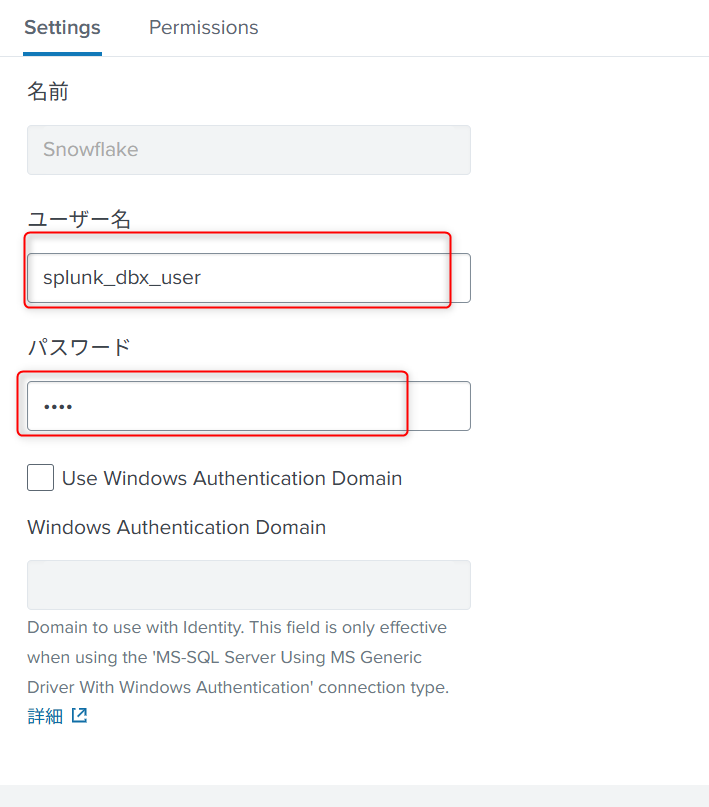Click the masked password dots
The width and height of the screenshot is (709, 807).
pos(58,407)
